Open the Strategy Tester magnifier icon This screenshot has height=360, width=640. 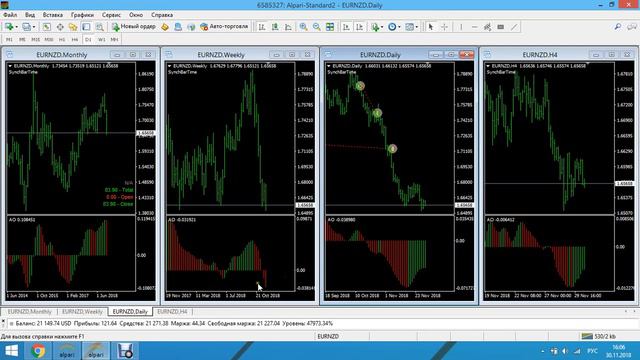99,27
